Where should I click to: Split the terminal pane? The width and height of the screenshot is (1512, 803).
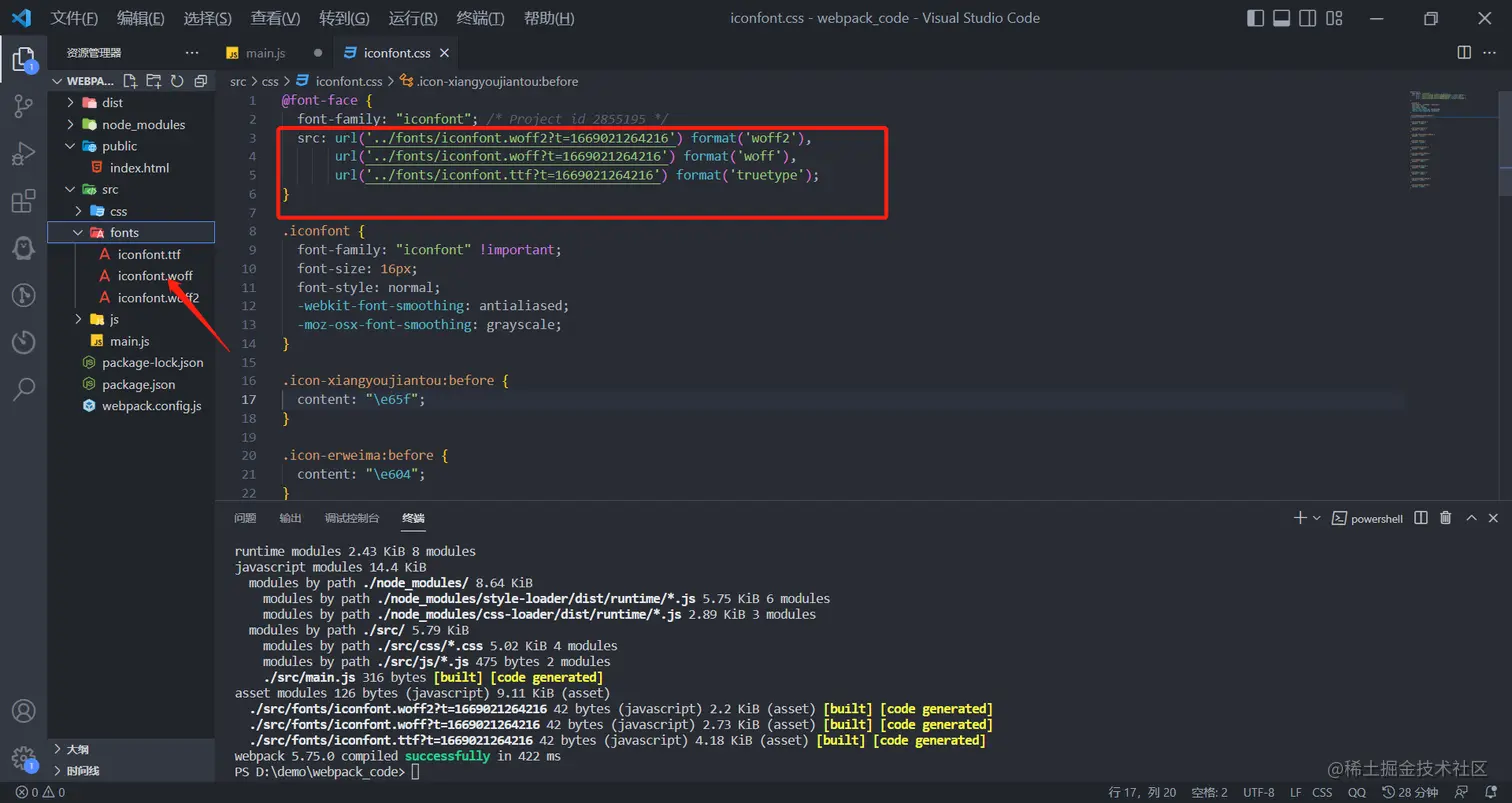tap(1421, 518)
